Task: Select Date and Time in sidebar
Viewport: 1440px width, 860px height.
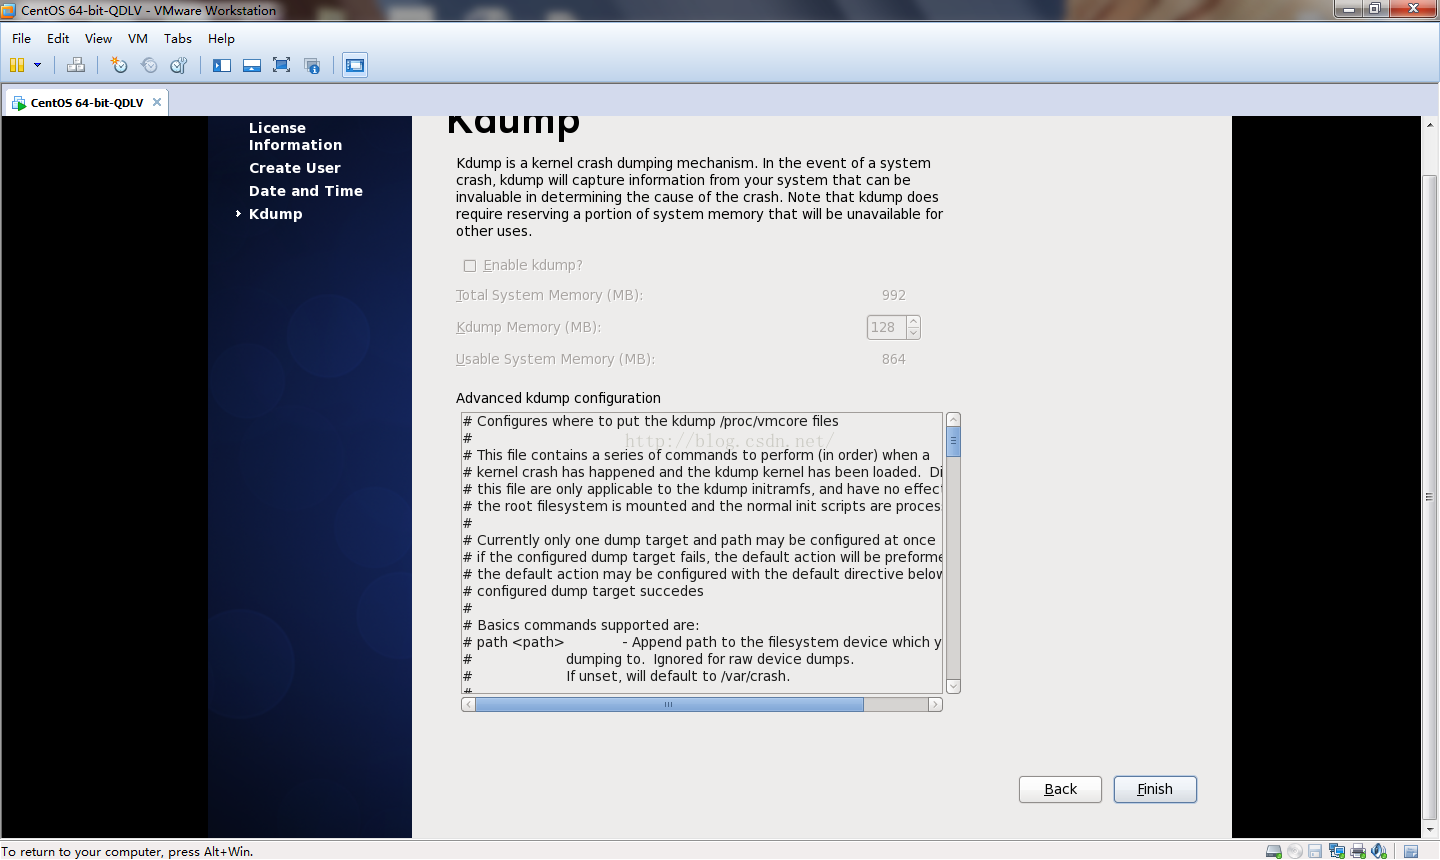Action: 305,191
